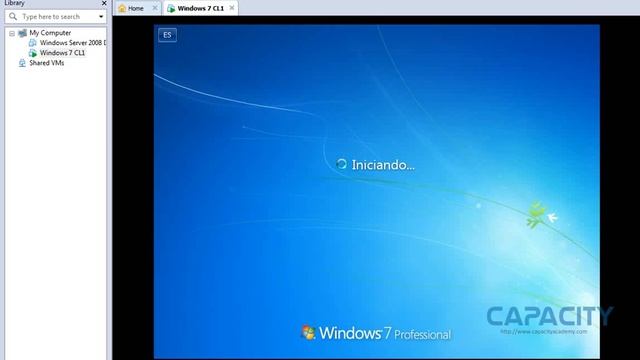Click the Shared VMs icon
This screenshot has height=360, width=640.
click(22, 63)
